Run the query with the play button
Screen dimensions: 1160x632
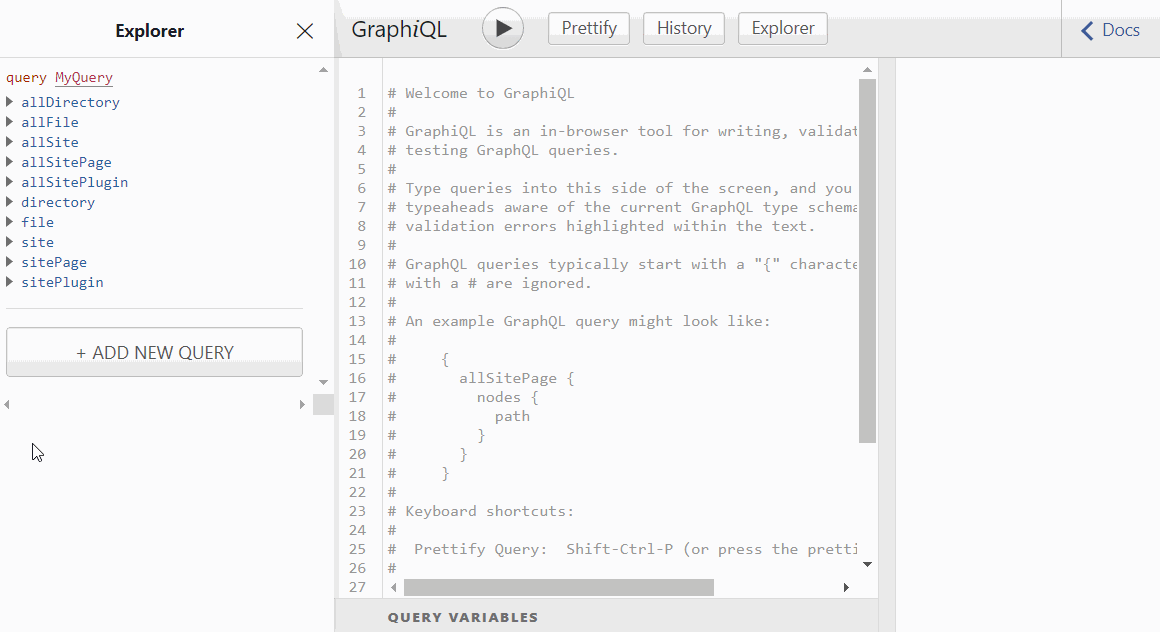[x=503, y=28]
